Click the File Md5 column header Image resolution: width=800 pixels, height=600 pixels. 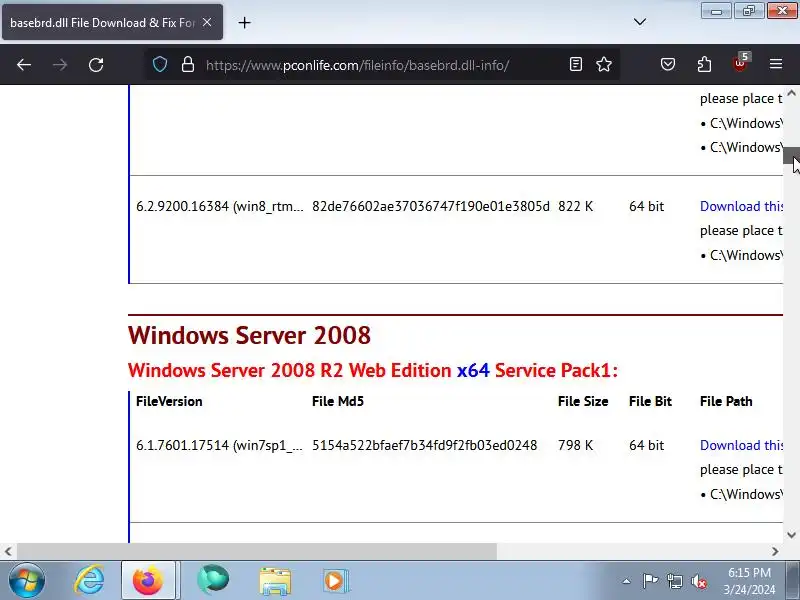(338, 401)
